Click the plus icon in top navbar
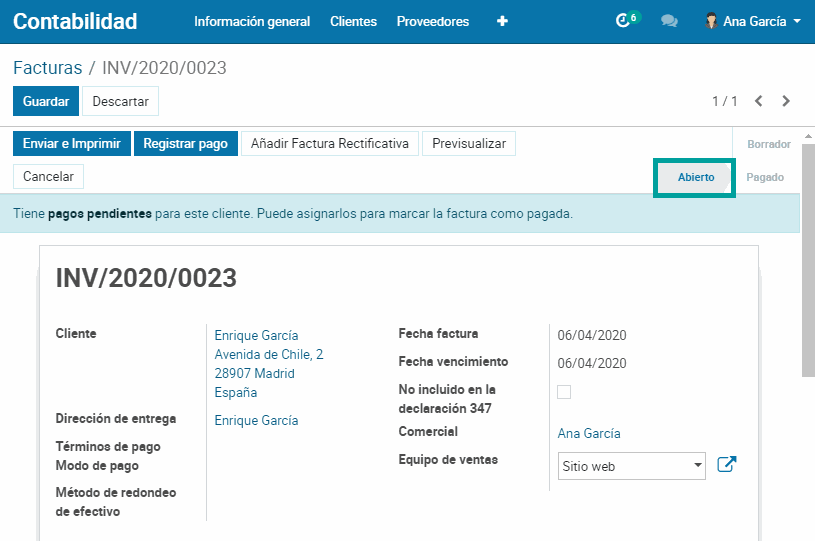Screen dimensions: 815x541 (x=502, y=21)
